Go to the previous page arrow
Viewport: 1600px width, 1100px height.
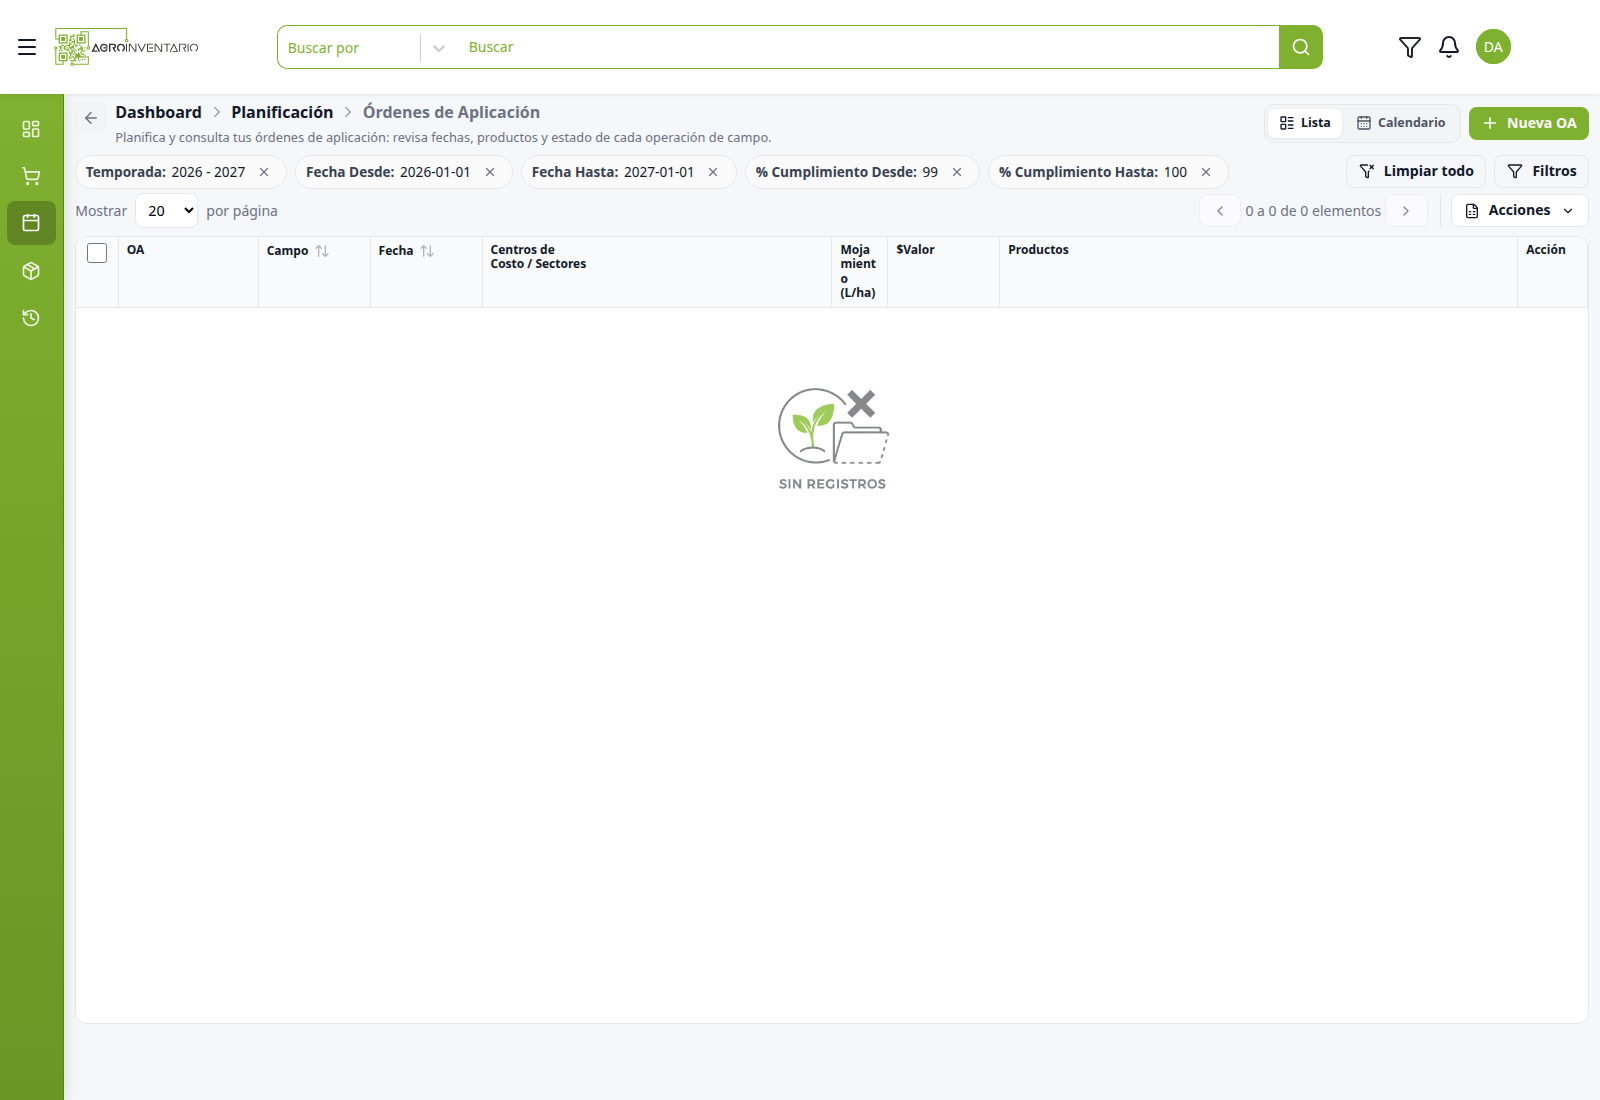pos(1220,211)
